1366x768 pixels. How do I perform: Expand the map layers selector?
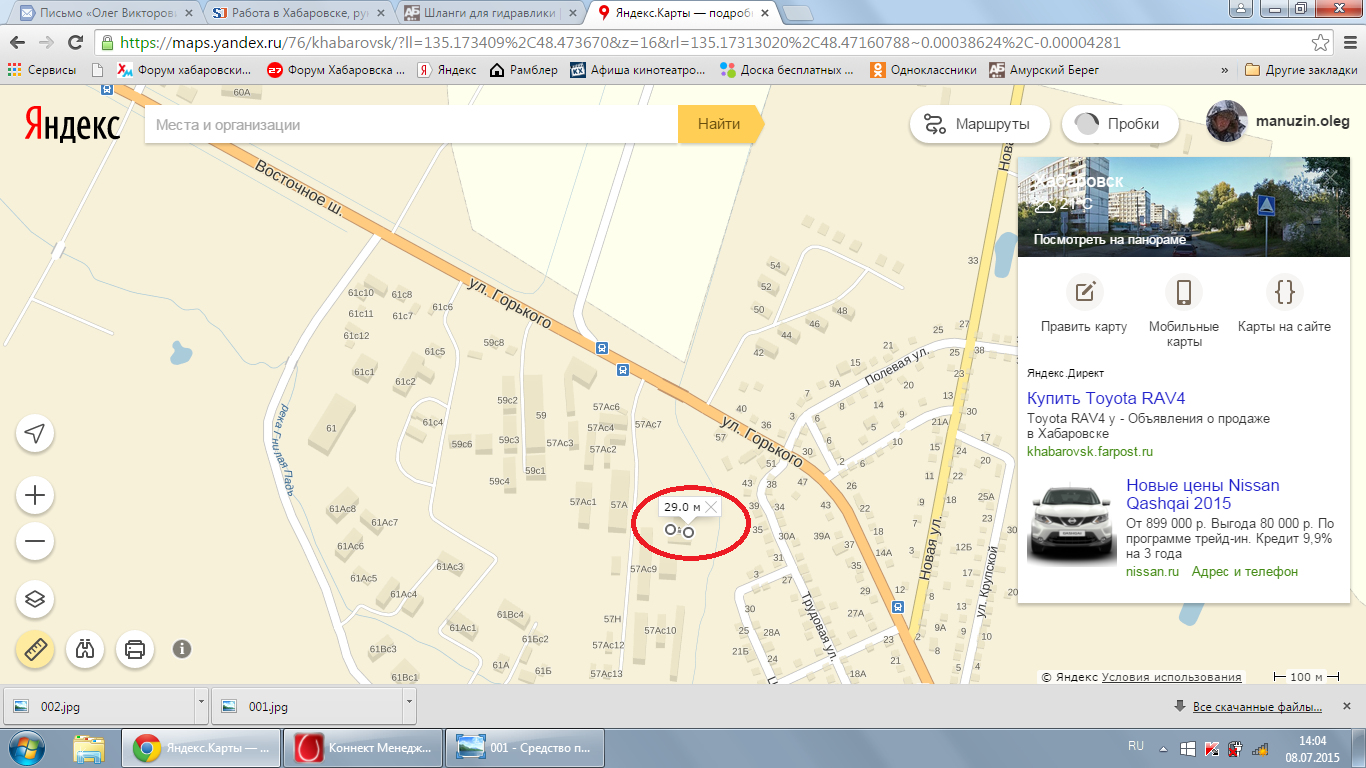pyautogui.click(x=35, y=599)
